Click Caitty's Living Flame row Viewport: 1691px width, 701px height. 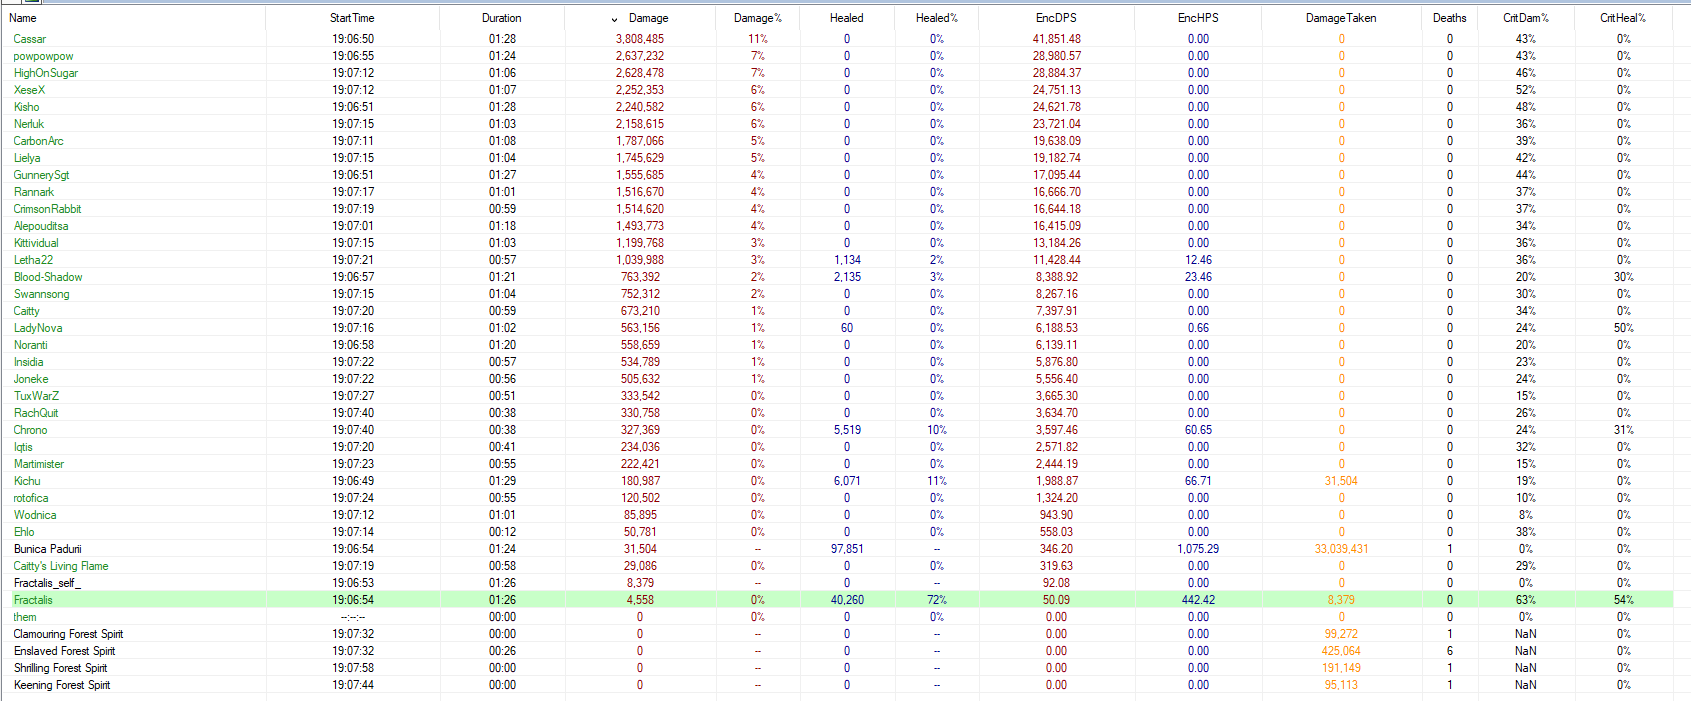click(61, 566)
